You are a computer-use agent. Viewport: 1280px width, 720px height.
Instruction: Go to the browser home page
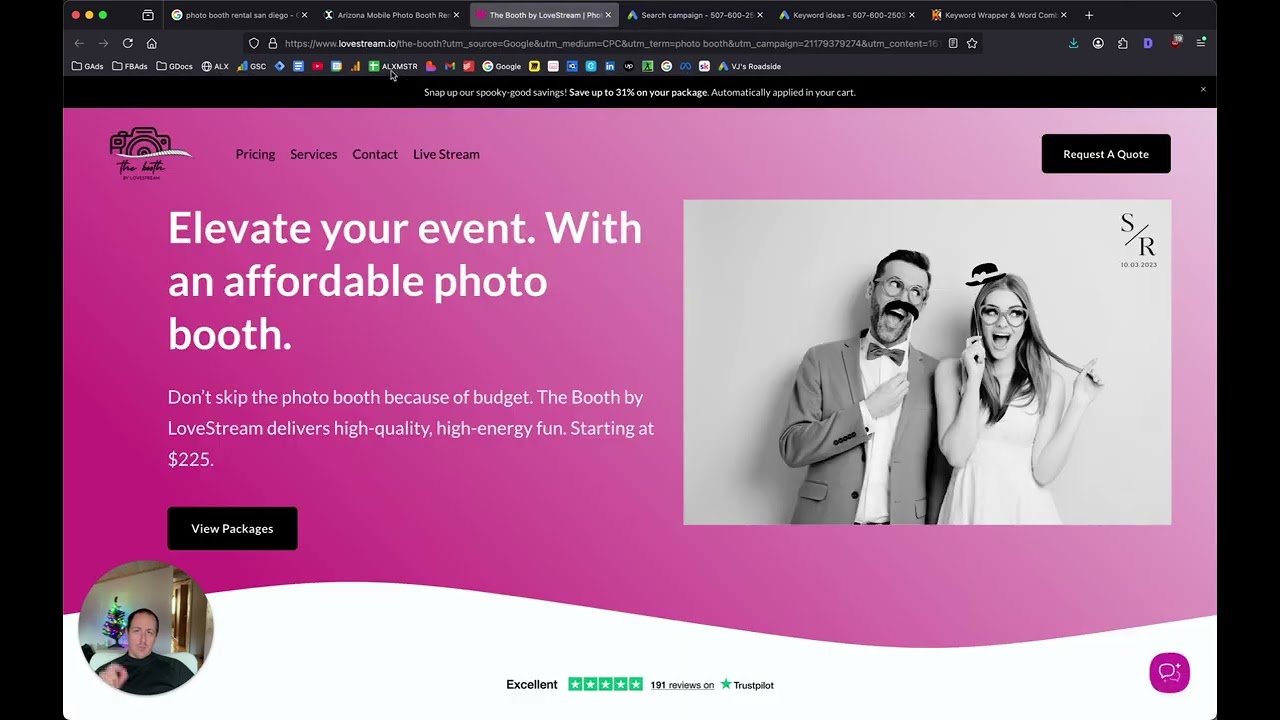tap(152, 43)
